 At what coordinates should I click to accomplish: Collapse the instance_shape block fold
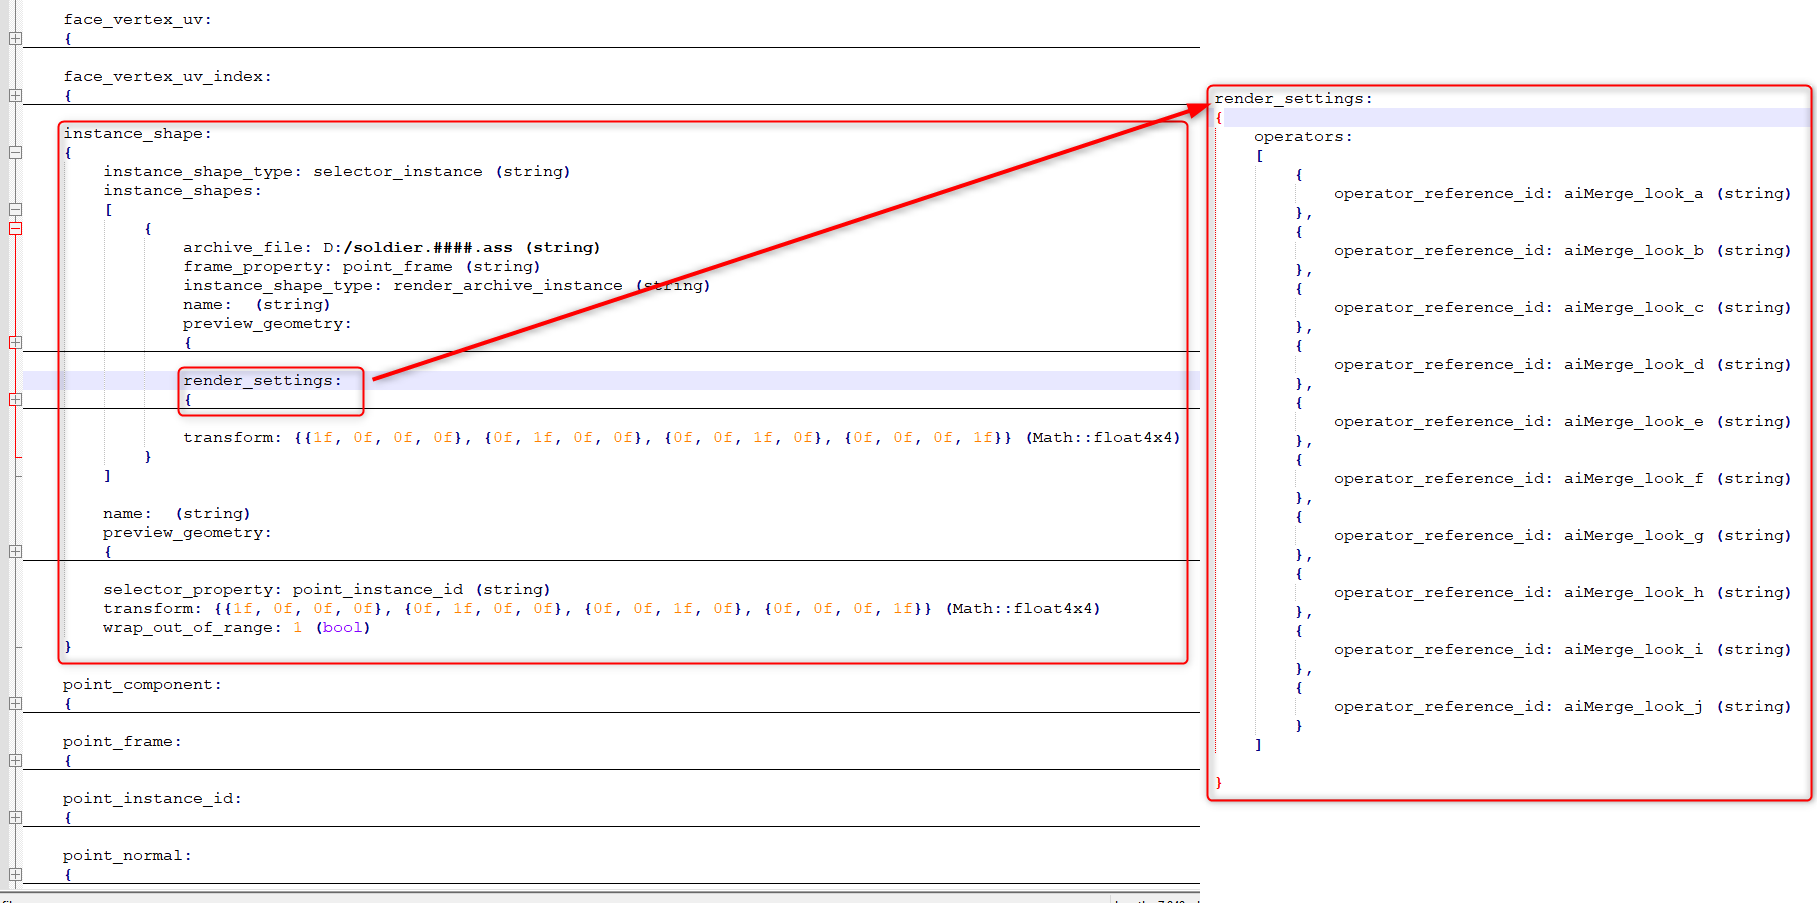tap(15, 152)
